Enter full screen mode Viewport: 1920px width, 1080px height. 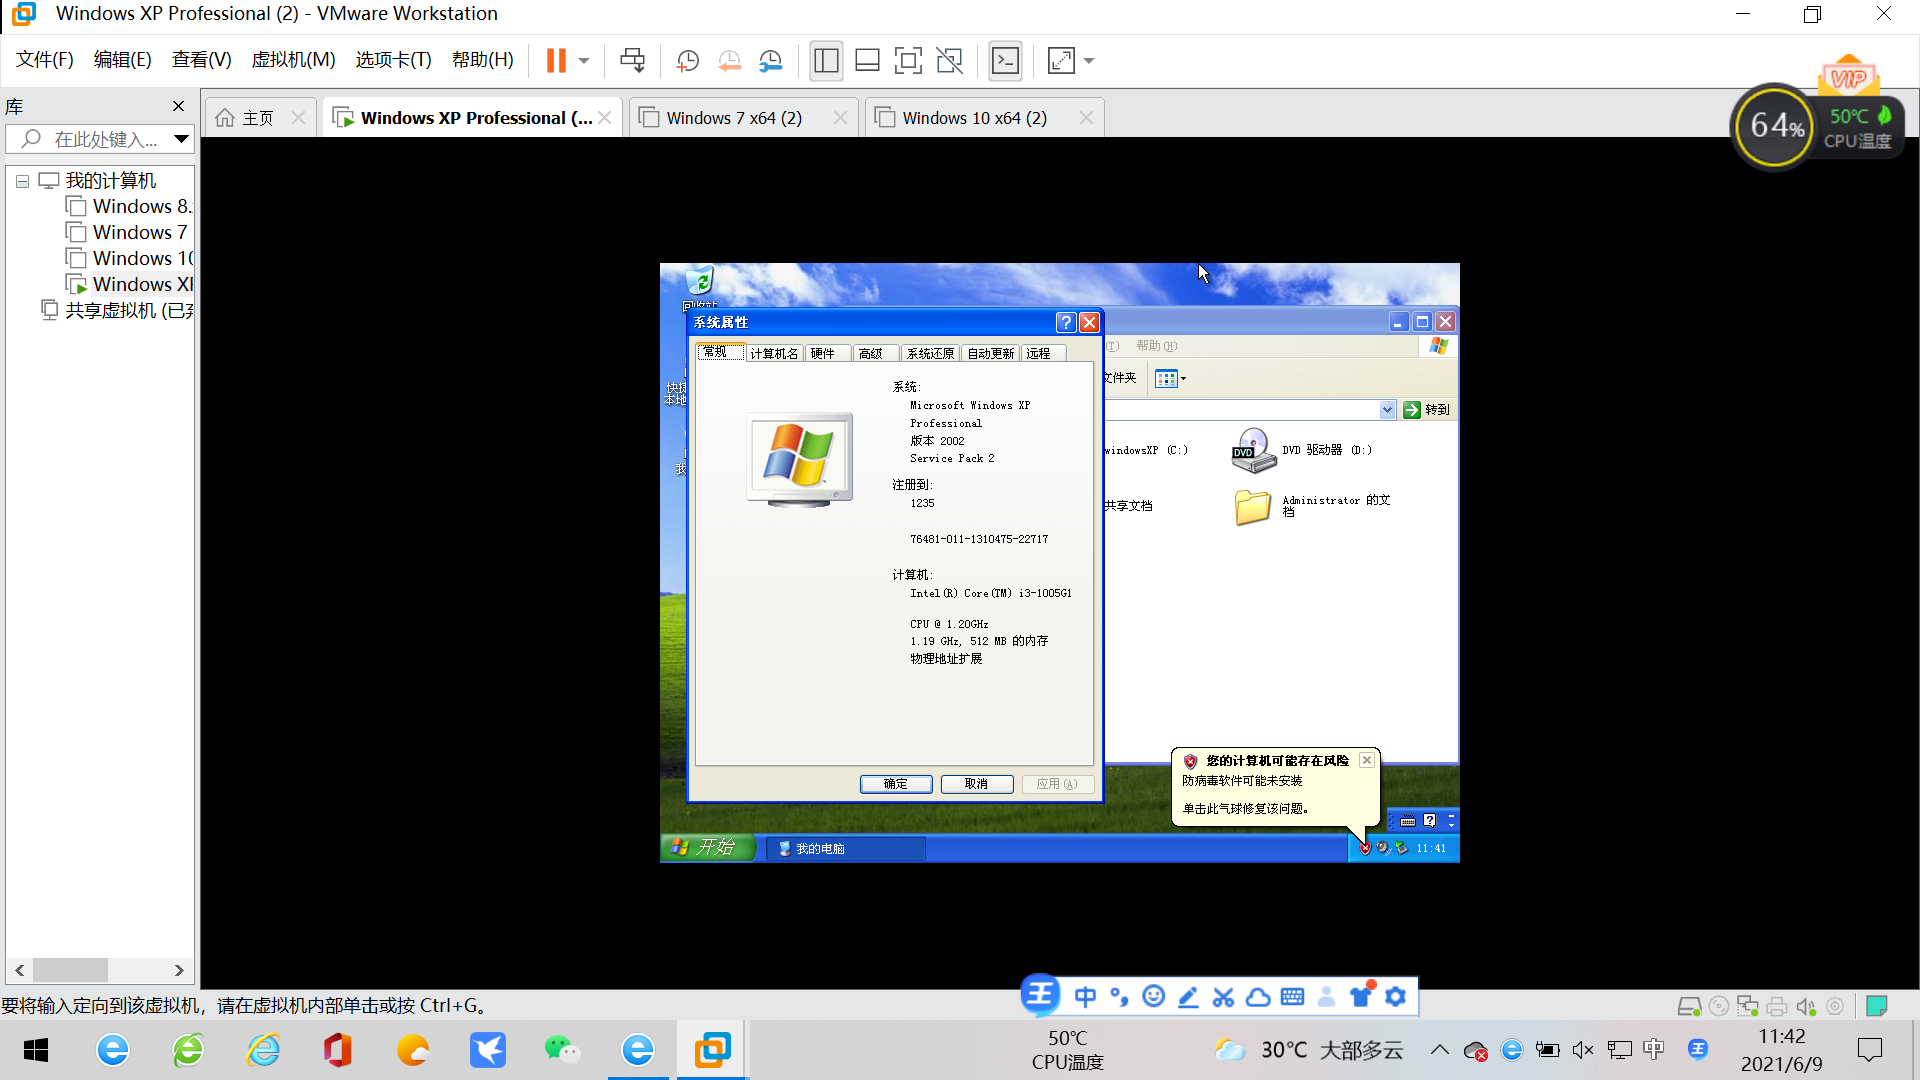coord(908,61)
